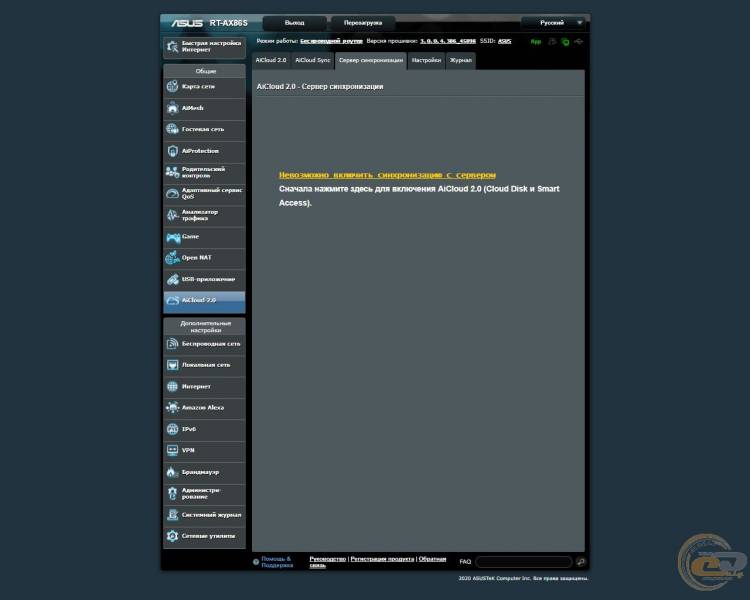Image resolution: width=750 pixels, height=600 pixels.
Task: Open Брандмауэр firewall flame icon
Action: (172, 472)
